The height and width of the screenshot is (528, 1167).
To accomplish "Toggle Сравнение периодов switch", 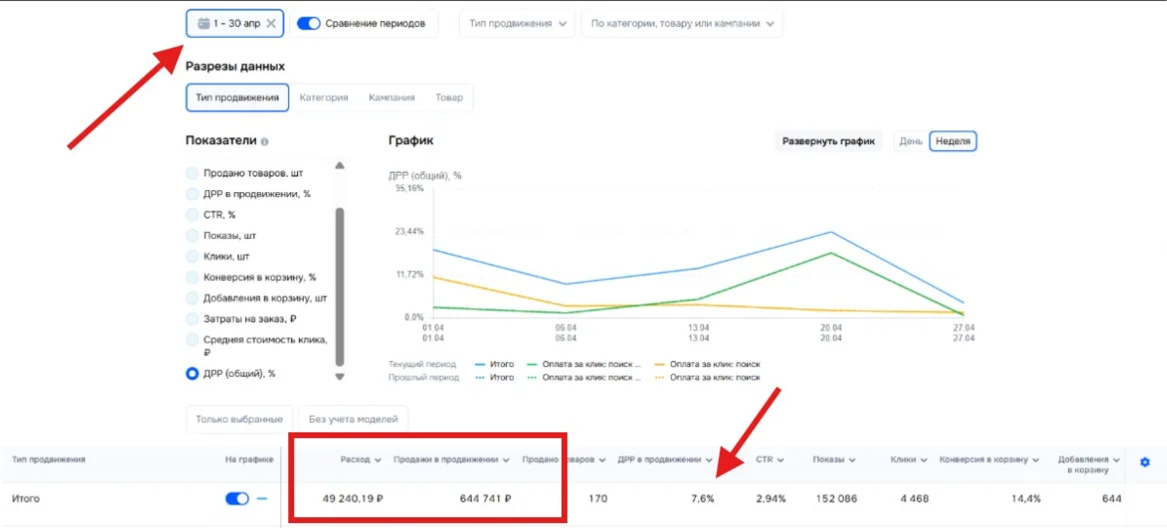I will (x=309, y=24).
